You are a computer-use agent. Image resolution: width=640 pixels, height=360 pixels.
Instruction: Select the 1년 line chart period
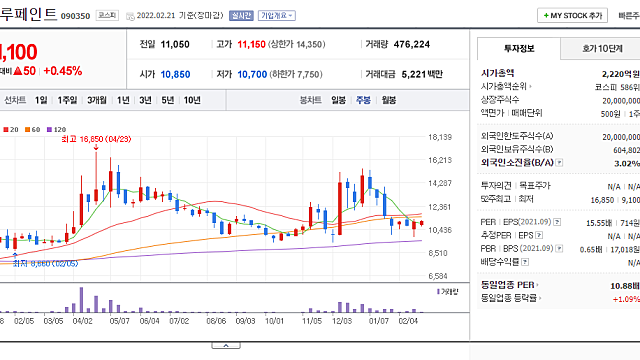click(x=123, y=100)
